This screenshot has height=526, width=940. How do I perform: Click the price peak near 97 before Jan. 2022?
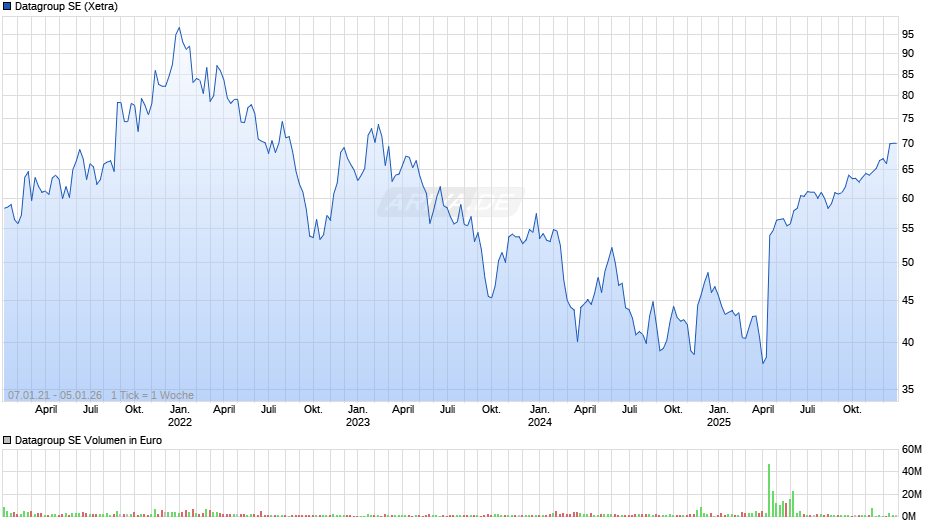pyautogui.click(x=179, y=28)
